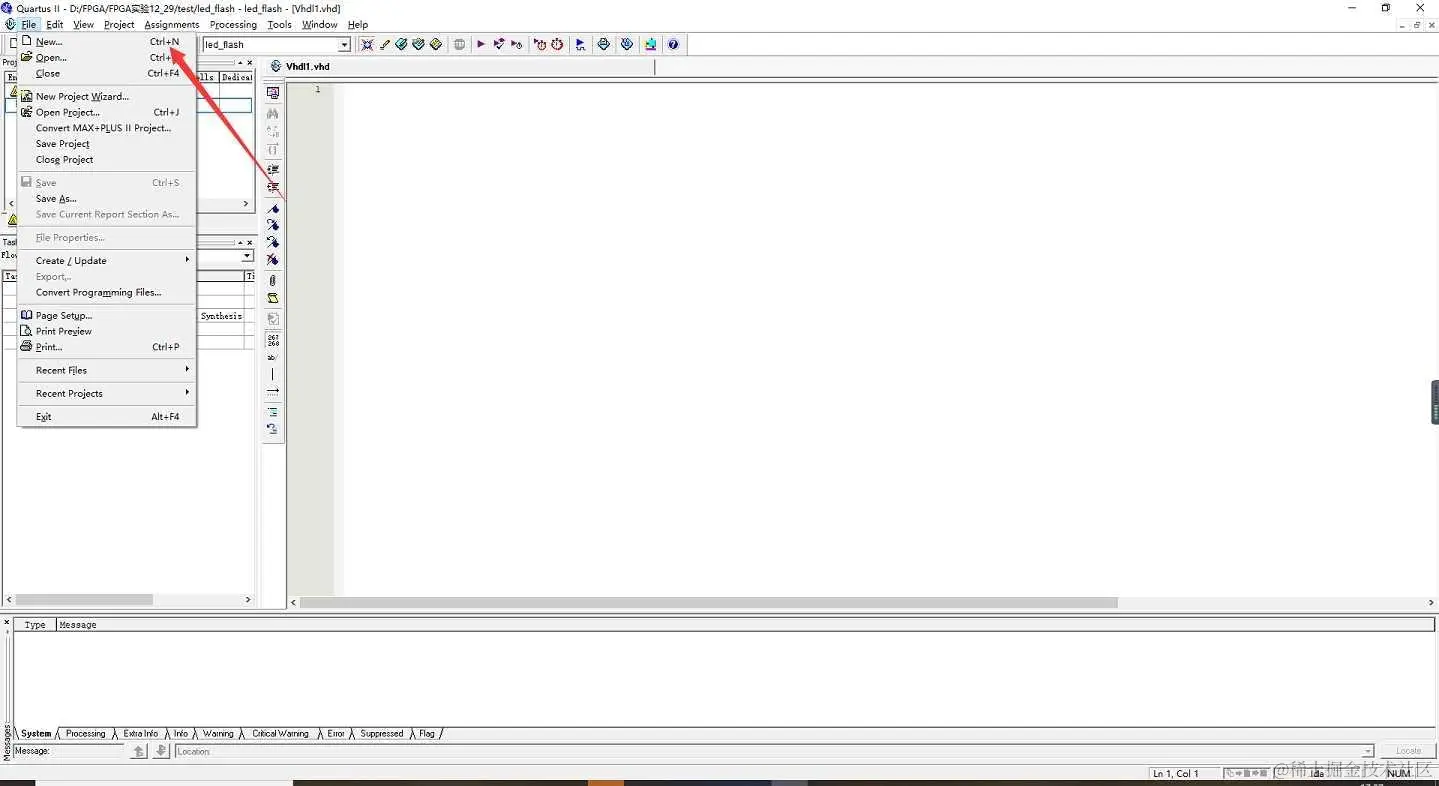Switch to the Suppressed messages tab
The width and height of the screenshot is (1439, 786).
tap(382, 733)
